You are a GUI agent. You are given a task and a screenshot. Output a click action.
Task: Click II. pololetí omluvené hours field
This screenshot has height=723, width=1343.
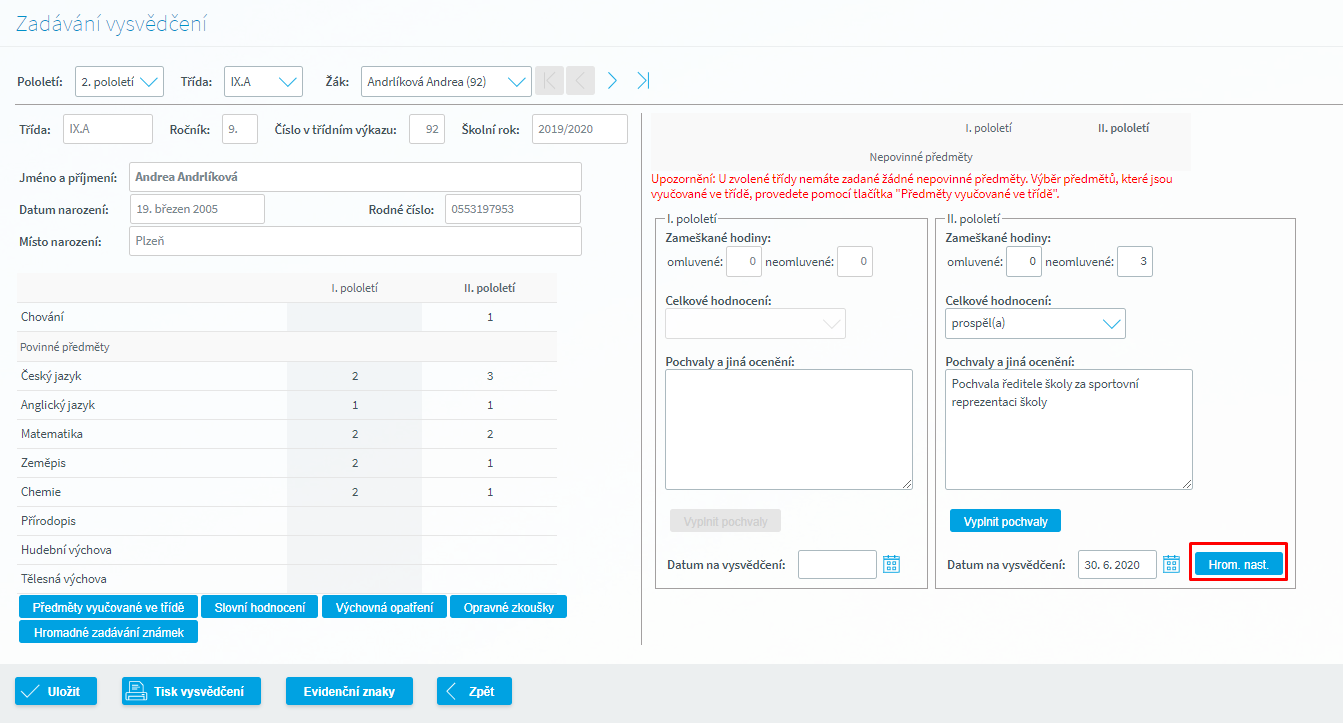[x=1023, y=262]
